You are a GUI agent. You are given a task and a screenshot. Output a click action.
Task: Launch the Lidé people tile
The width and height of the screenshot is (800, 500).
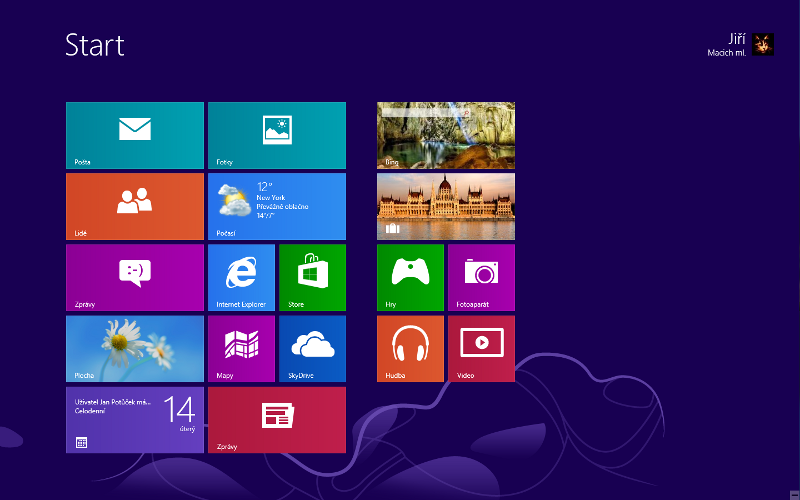(x=134, y=206)
